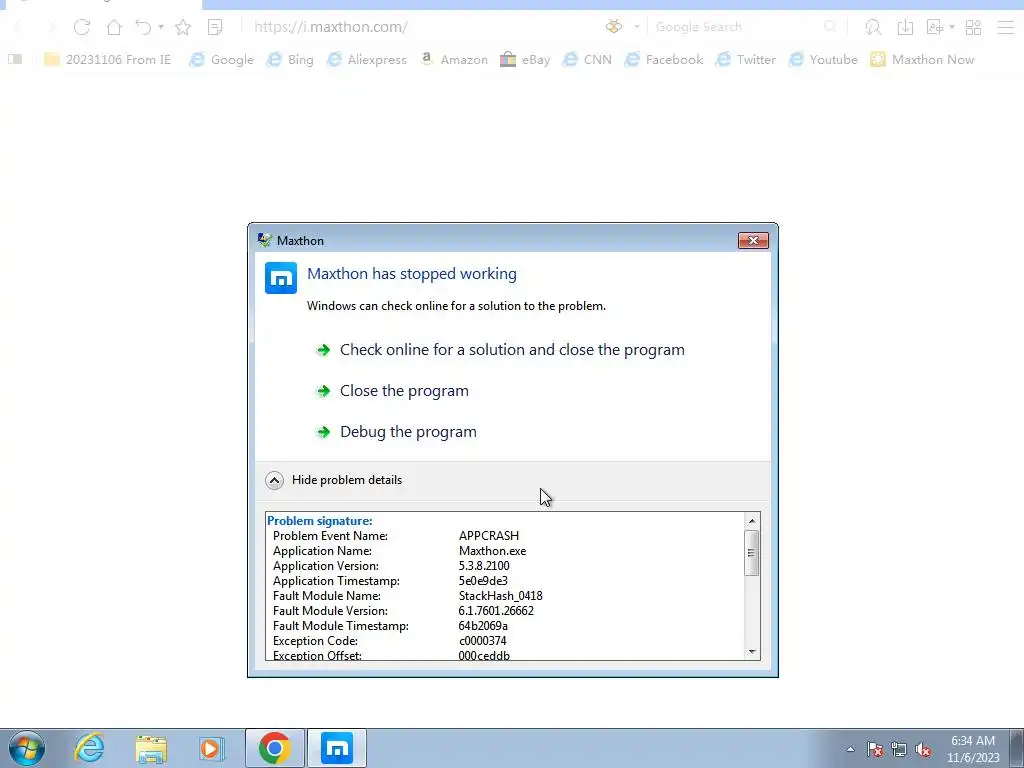Choose Debug the program option

[x=396, y=432]
